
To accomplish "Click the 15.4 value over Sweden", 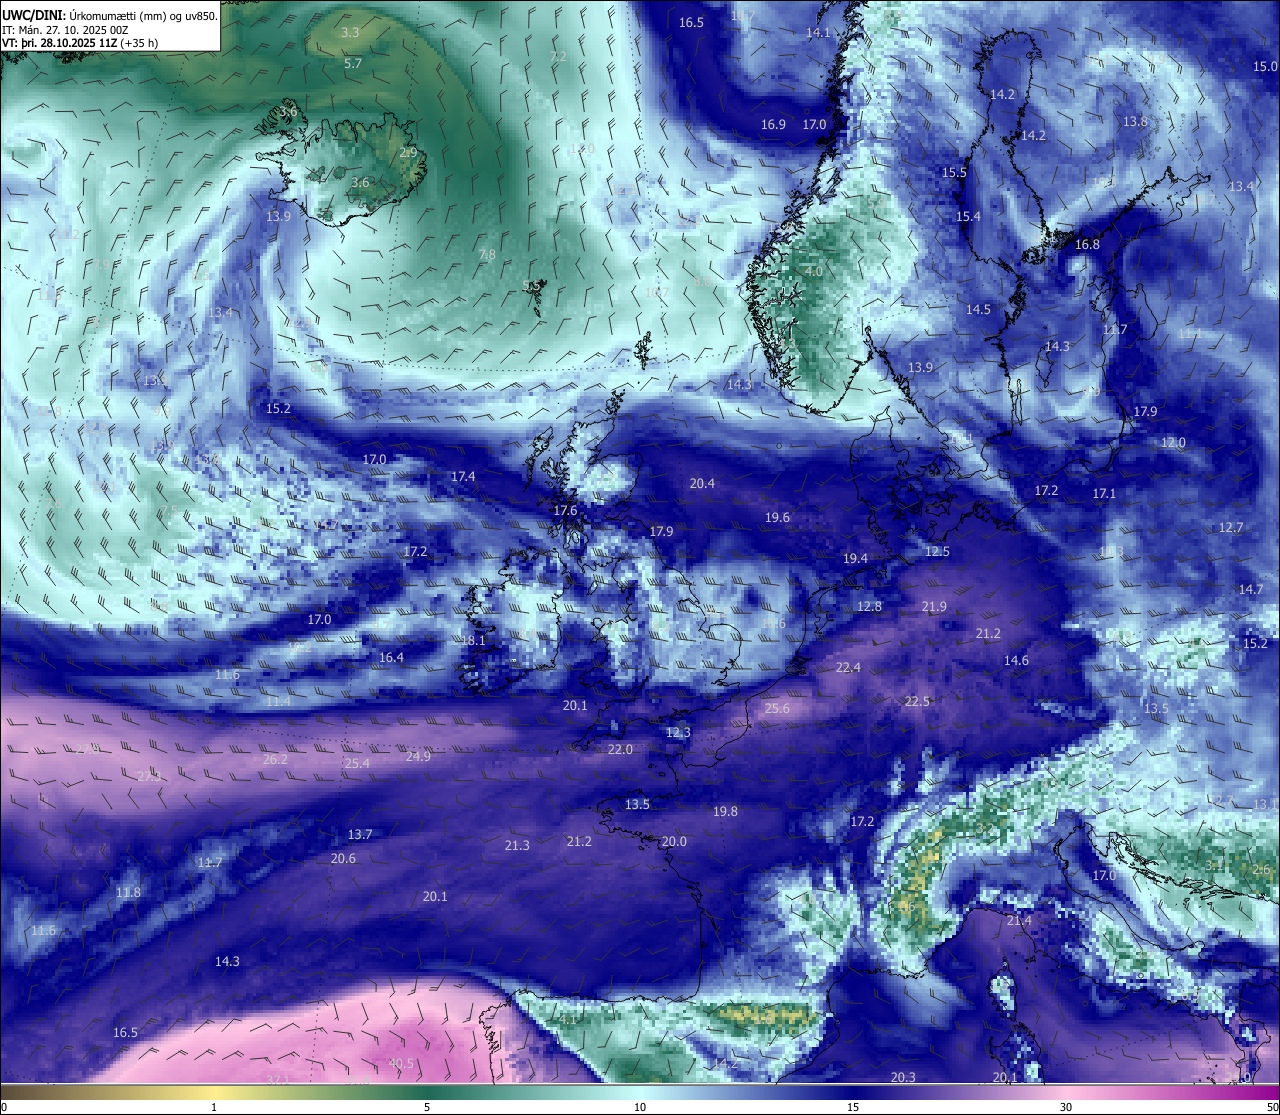I will pos(968,217).
